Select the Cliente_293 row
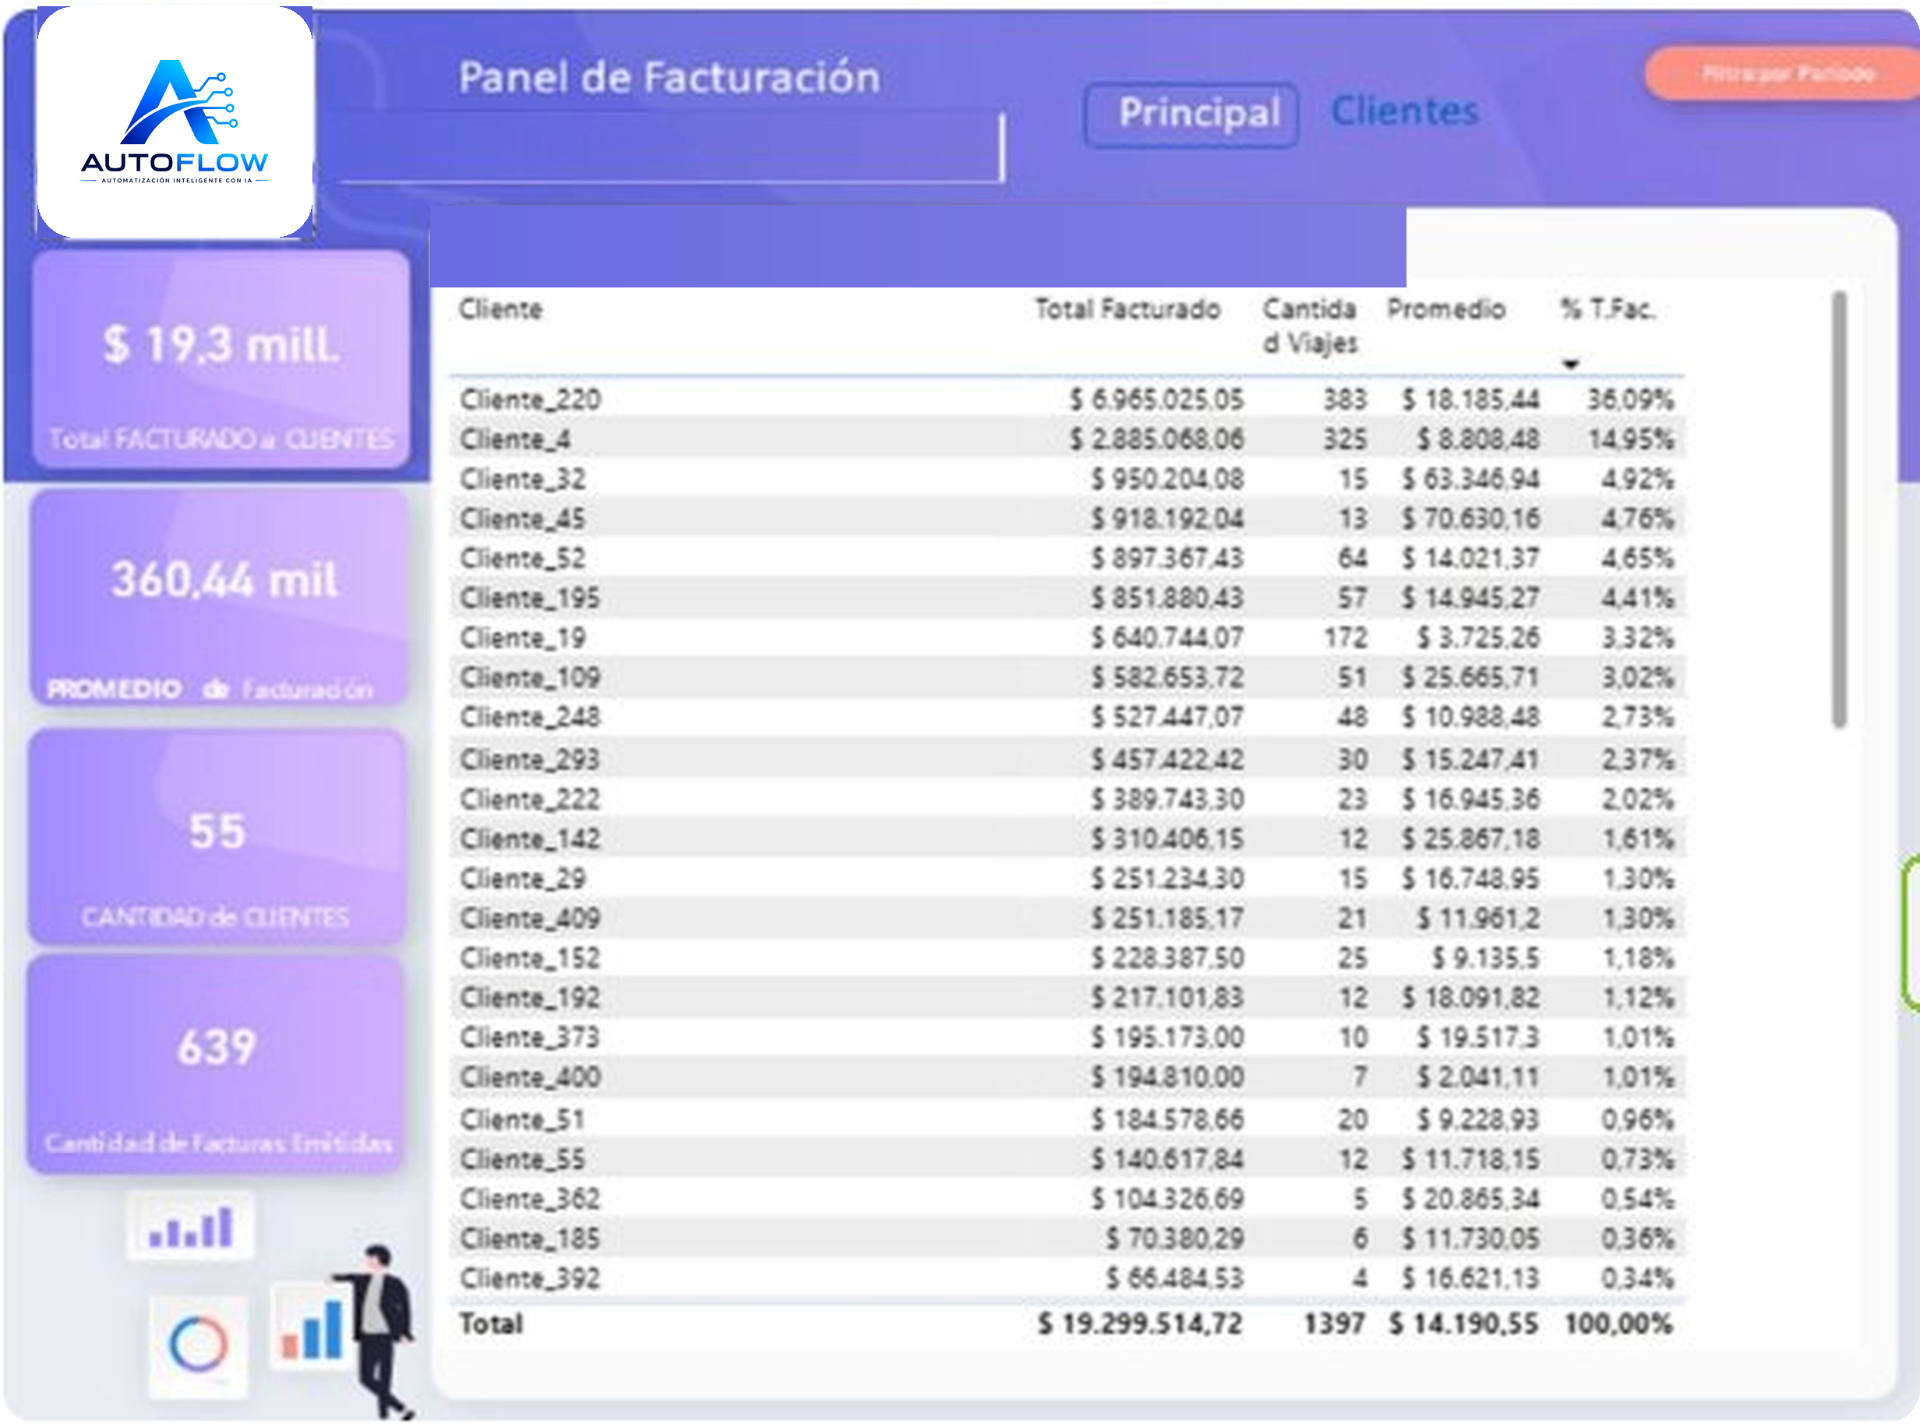The width and height of the screenshot is (1920, 1424). pos(1067,759)
